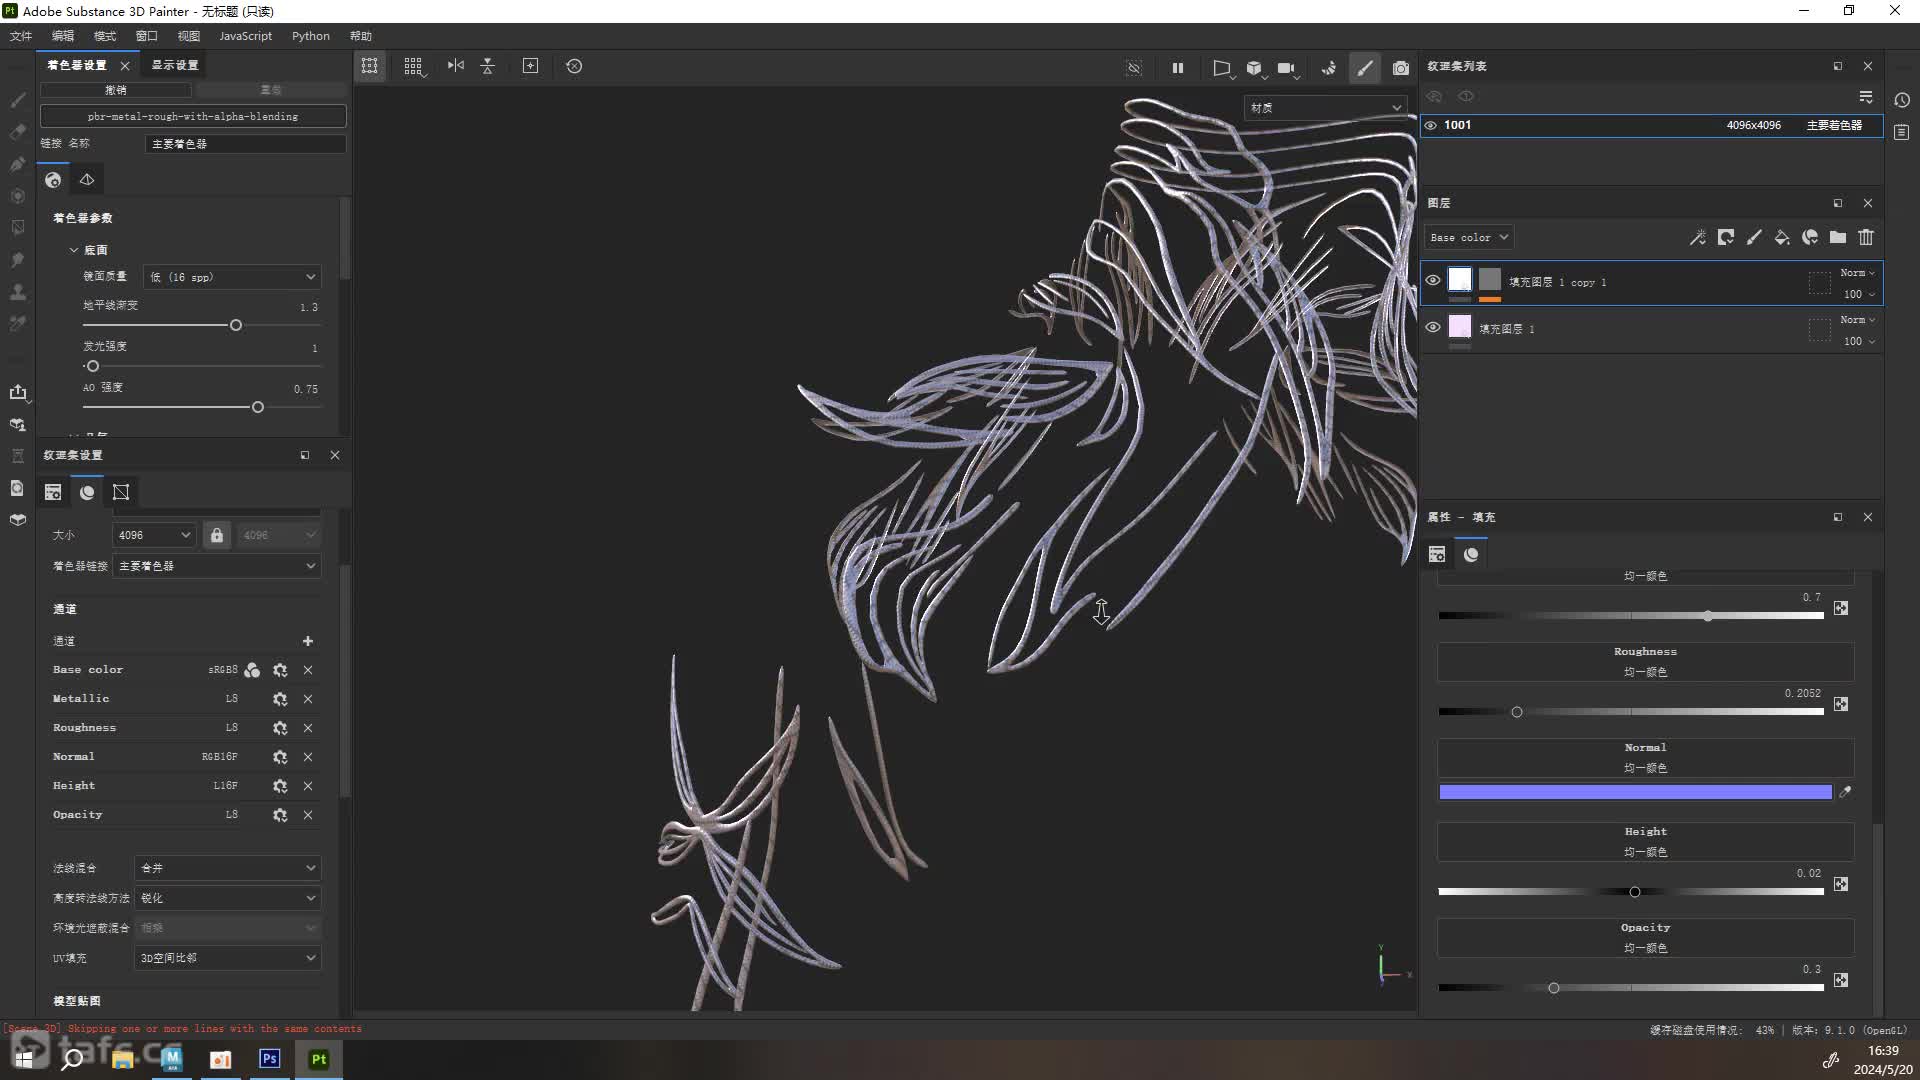
Task: Open the 法线混合 dropdown
Action: (228, 868)
